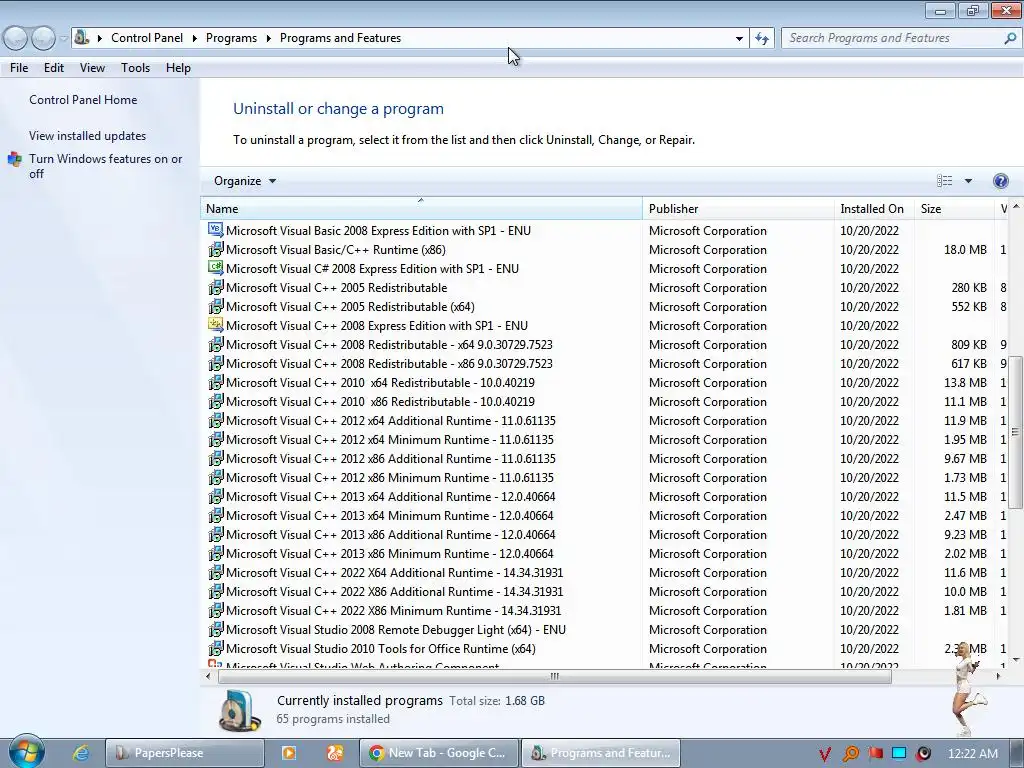Sort list by Size column header
Screen dimensions: 1024x768
pos(954,209)
